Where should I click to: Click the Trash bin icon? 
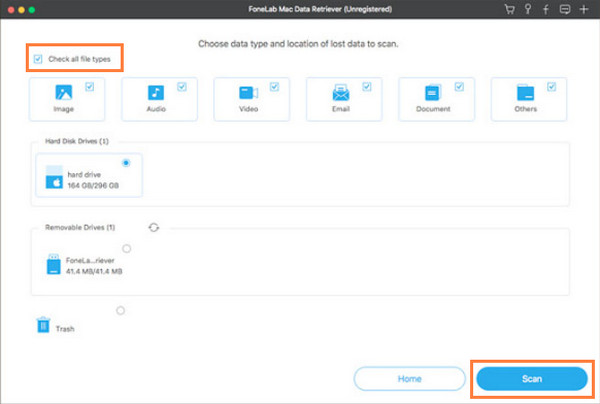point(43,325)
